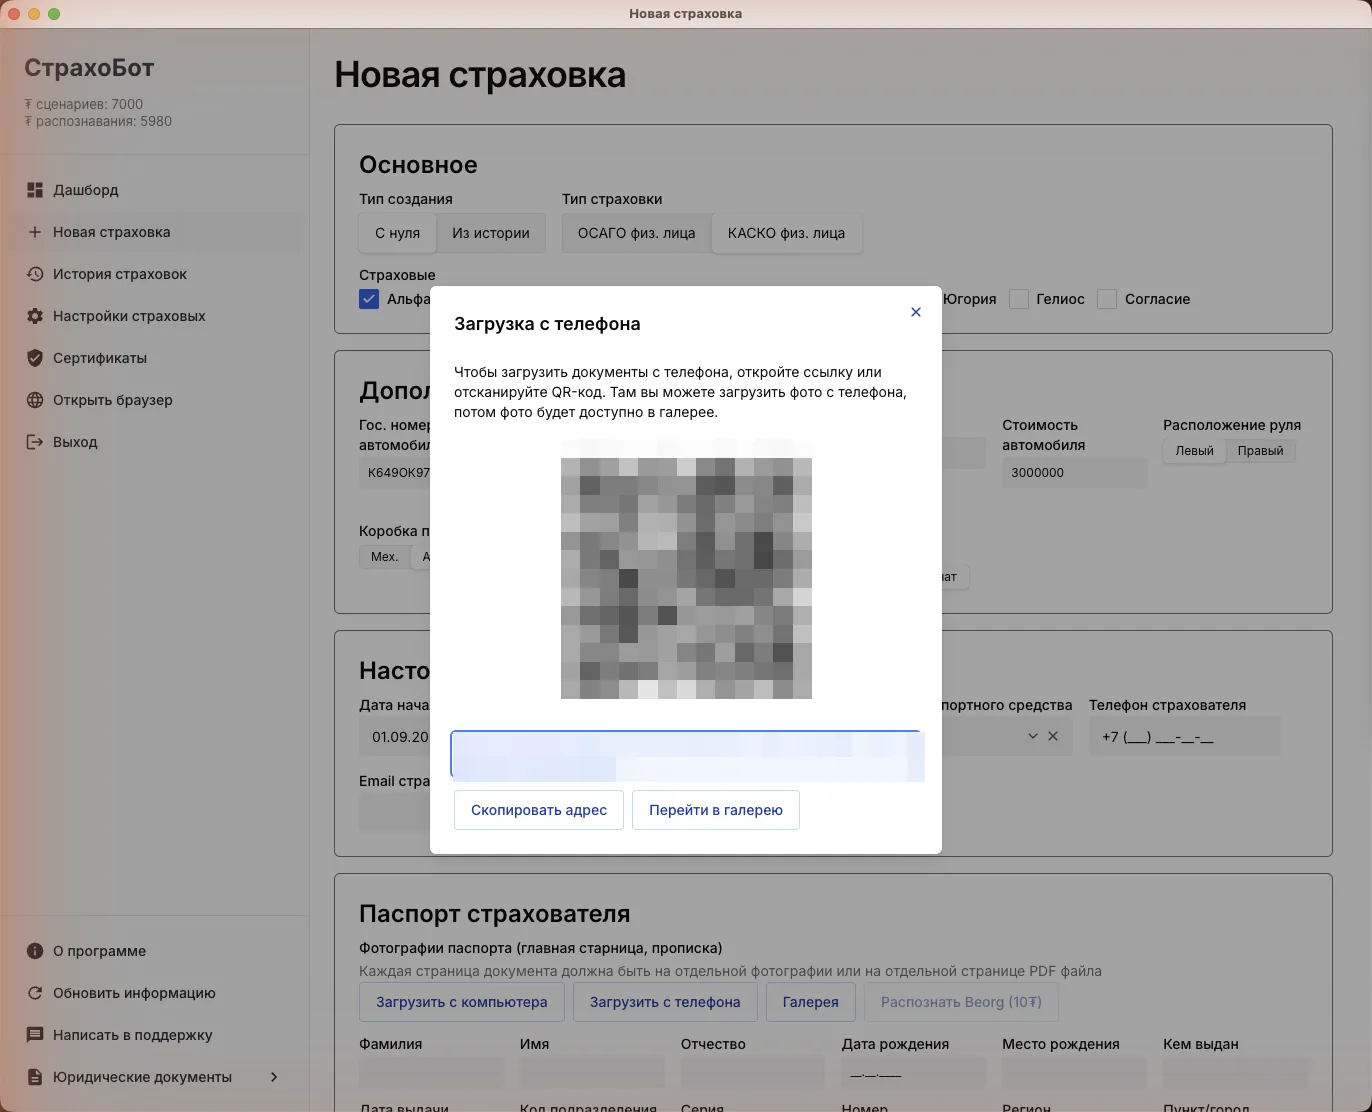Click the Кем выдан input field
1372x1112 pixels.
[1235, 1074]
